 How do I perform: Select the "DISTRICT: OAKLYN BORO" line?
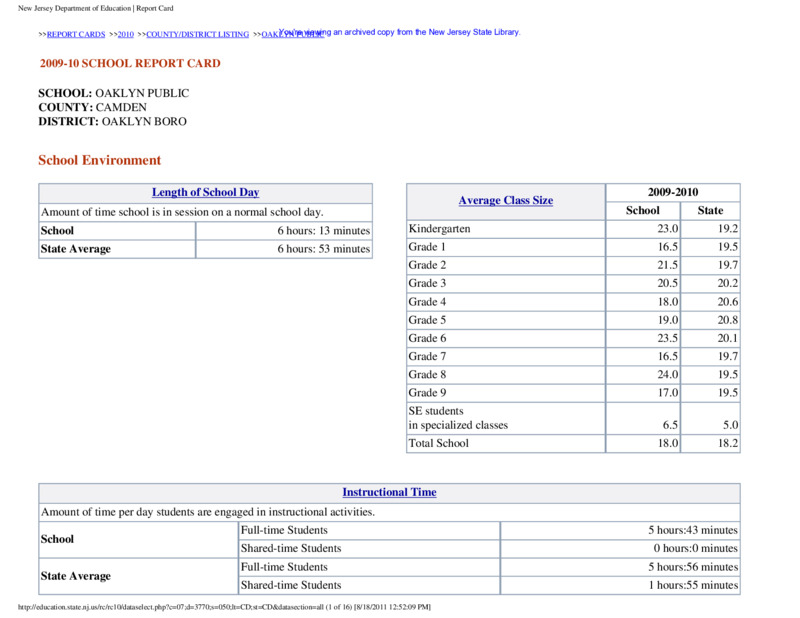112,121
